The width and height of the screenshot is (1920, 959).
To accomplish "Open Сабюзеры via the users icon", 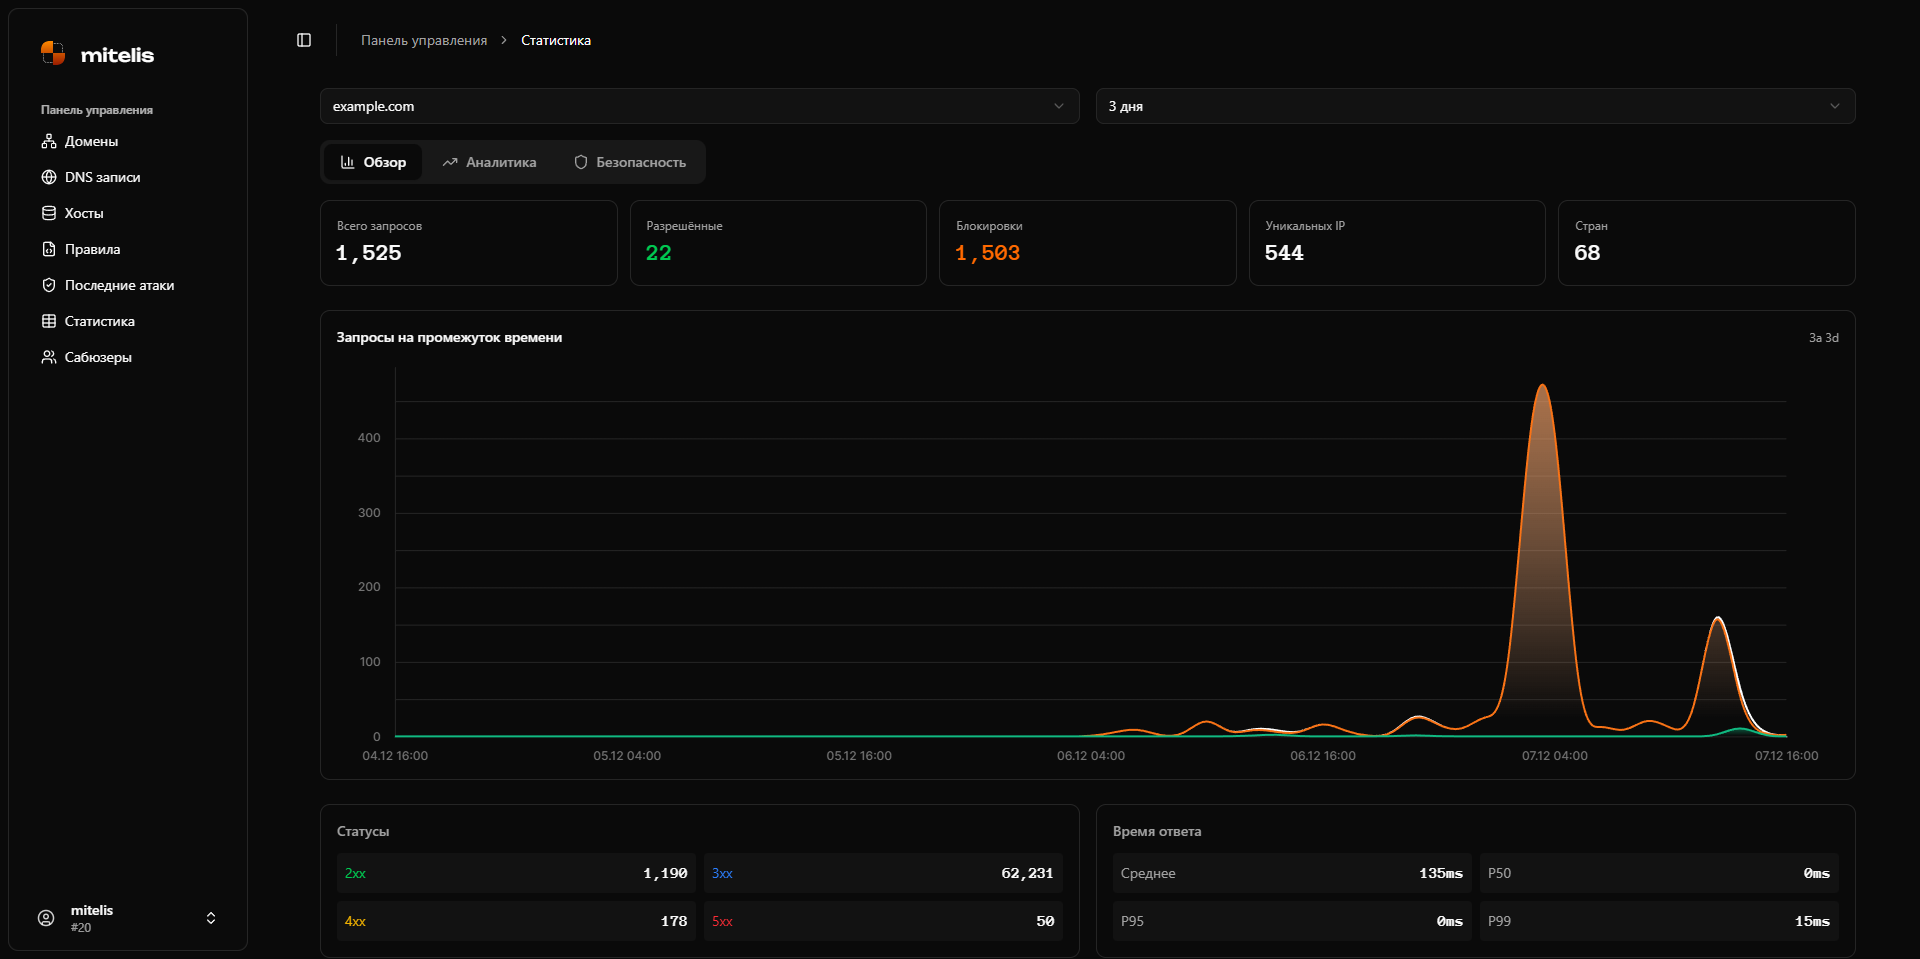I will (48, 357).
